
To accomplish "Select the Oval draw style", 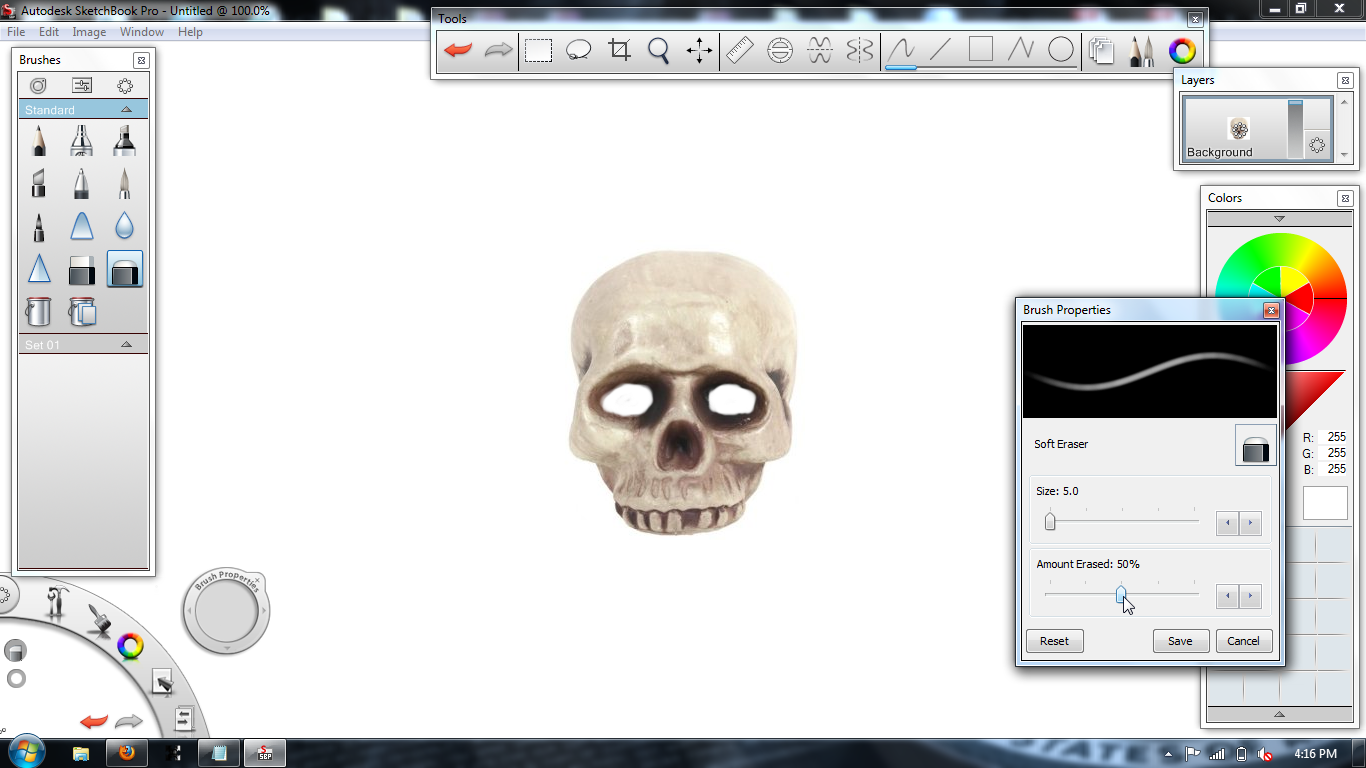I will pos(1061,50).
